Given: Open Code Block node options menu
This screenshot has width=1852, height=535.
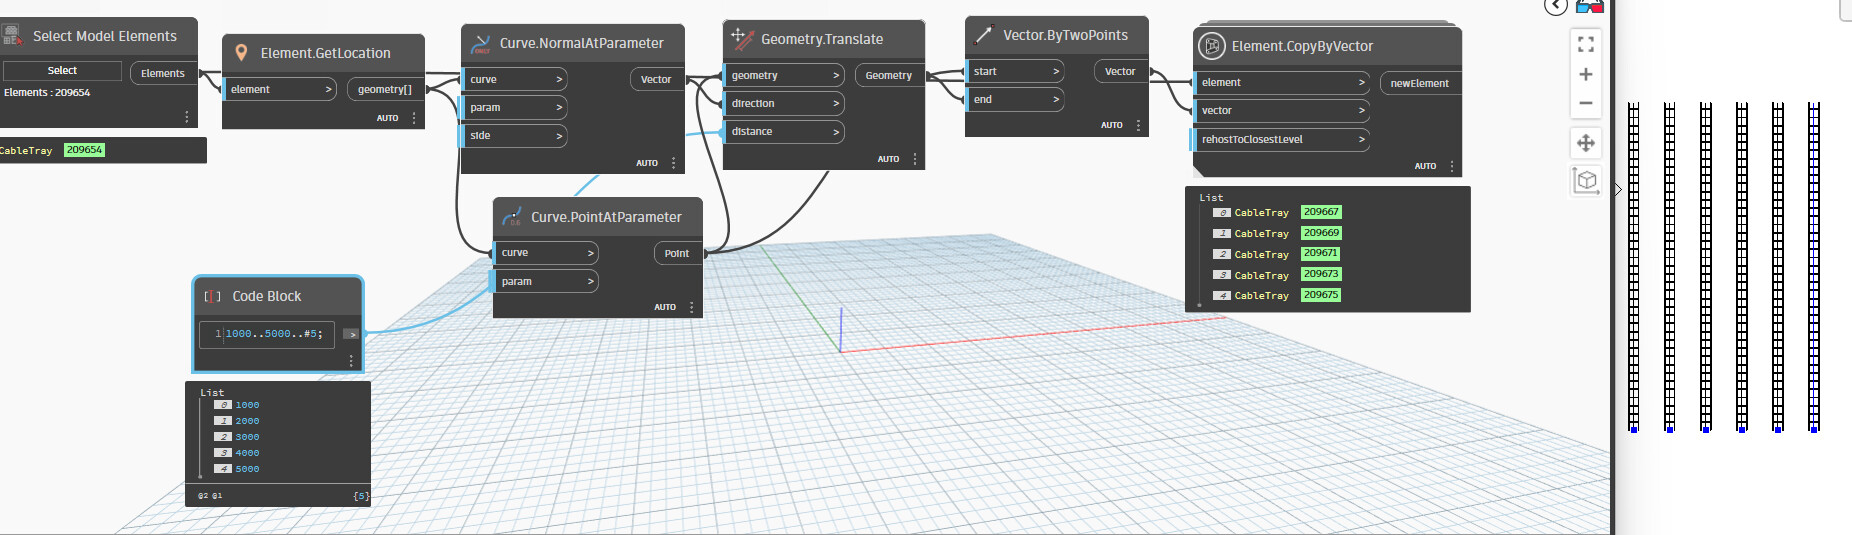Looking at the screenshot, I should (351, 360).
